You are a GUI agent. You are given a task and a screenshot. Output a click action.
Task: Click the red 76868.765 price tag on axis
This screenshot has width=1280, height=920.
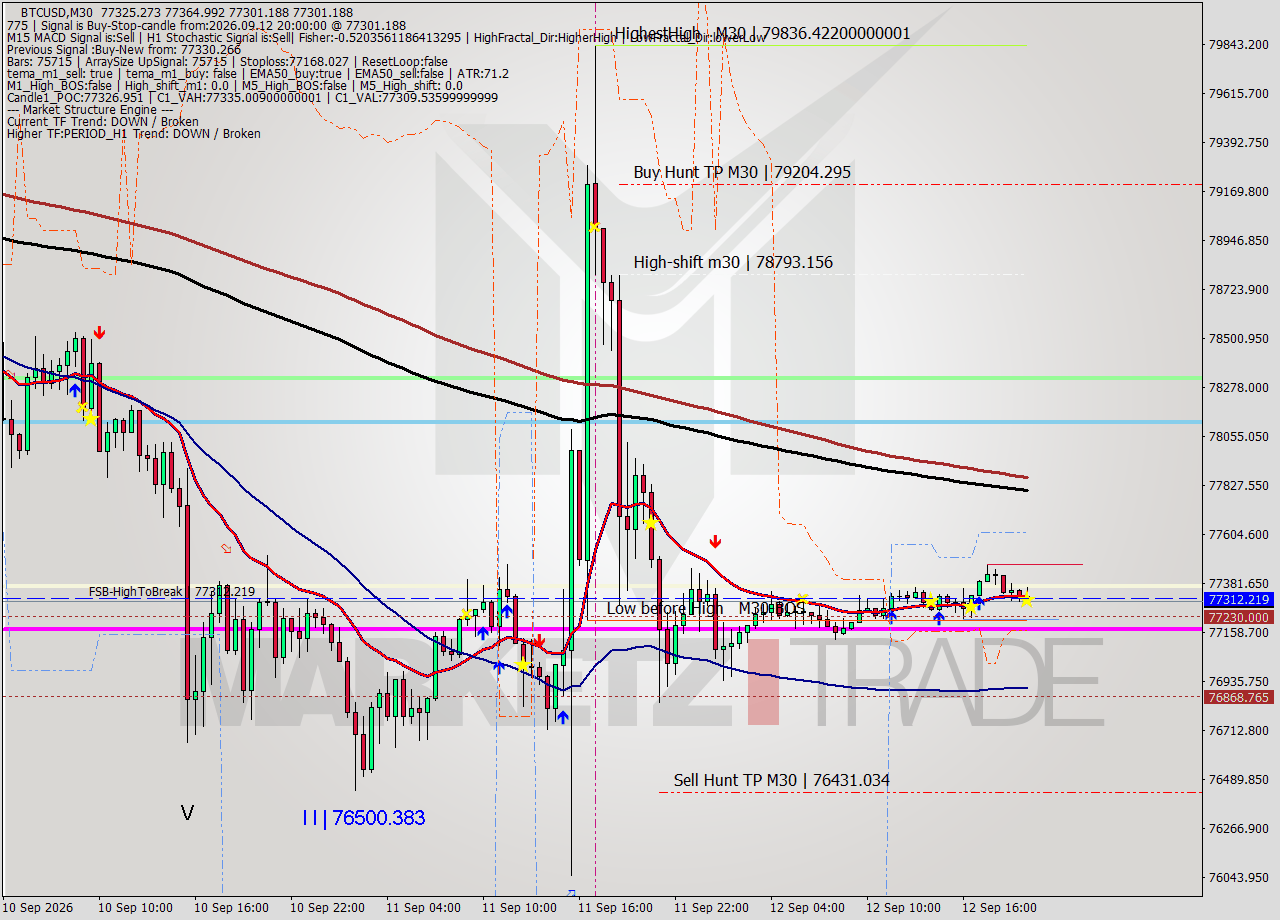(1238, 697)
